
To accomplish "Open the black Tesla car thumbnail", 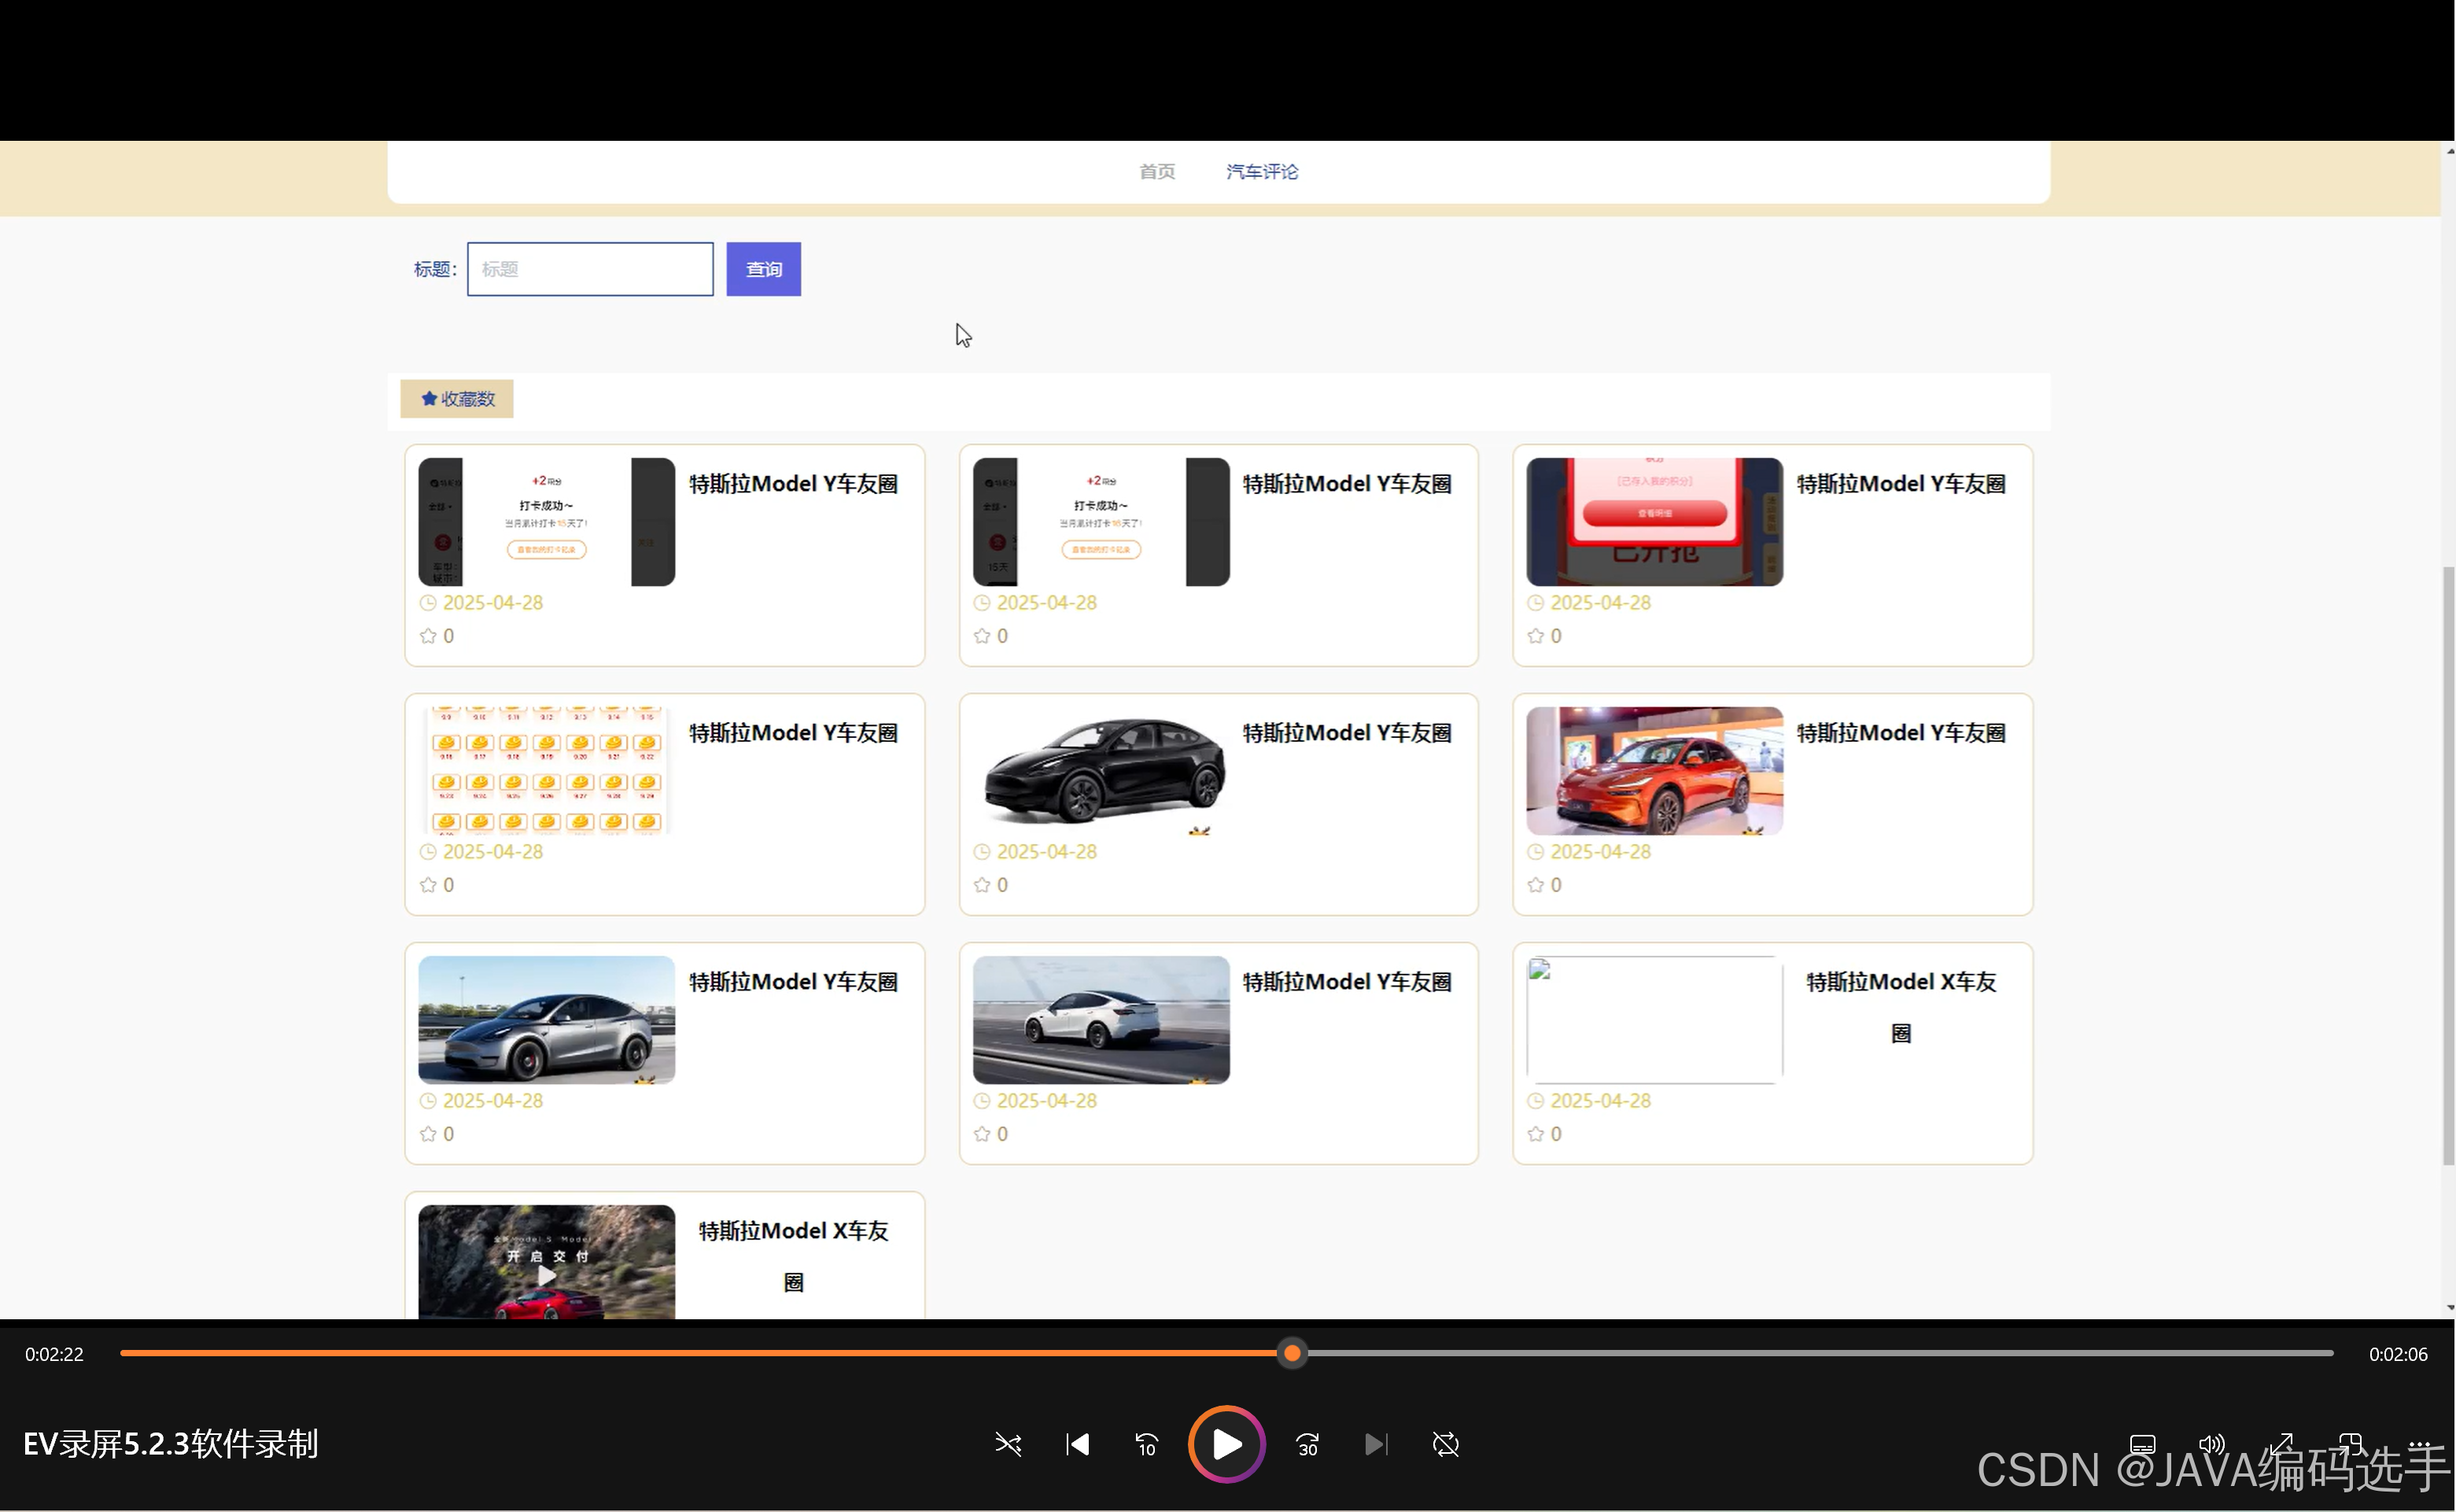I will coord(1101,771).
